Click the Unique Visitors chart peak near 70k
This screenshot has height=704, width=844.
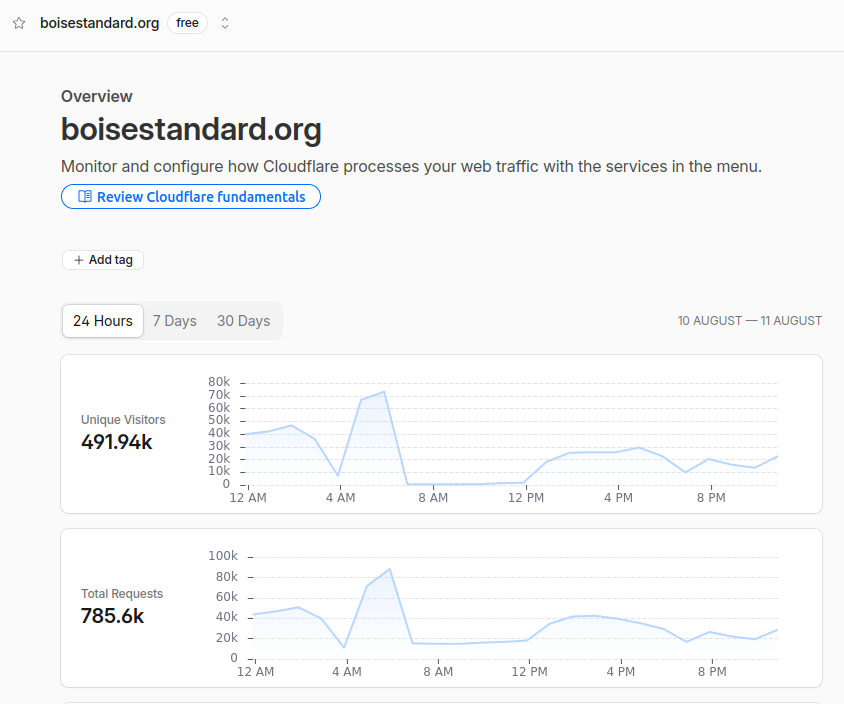(x=384, y=392)
